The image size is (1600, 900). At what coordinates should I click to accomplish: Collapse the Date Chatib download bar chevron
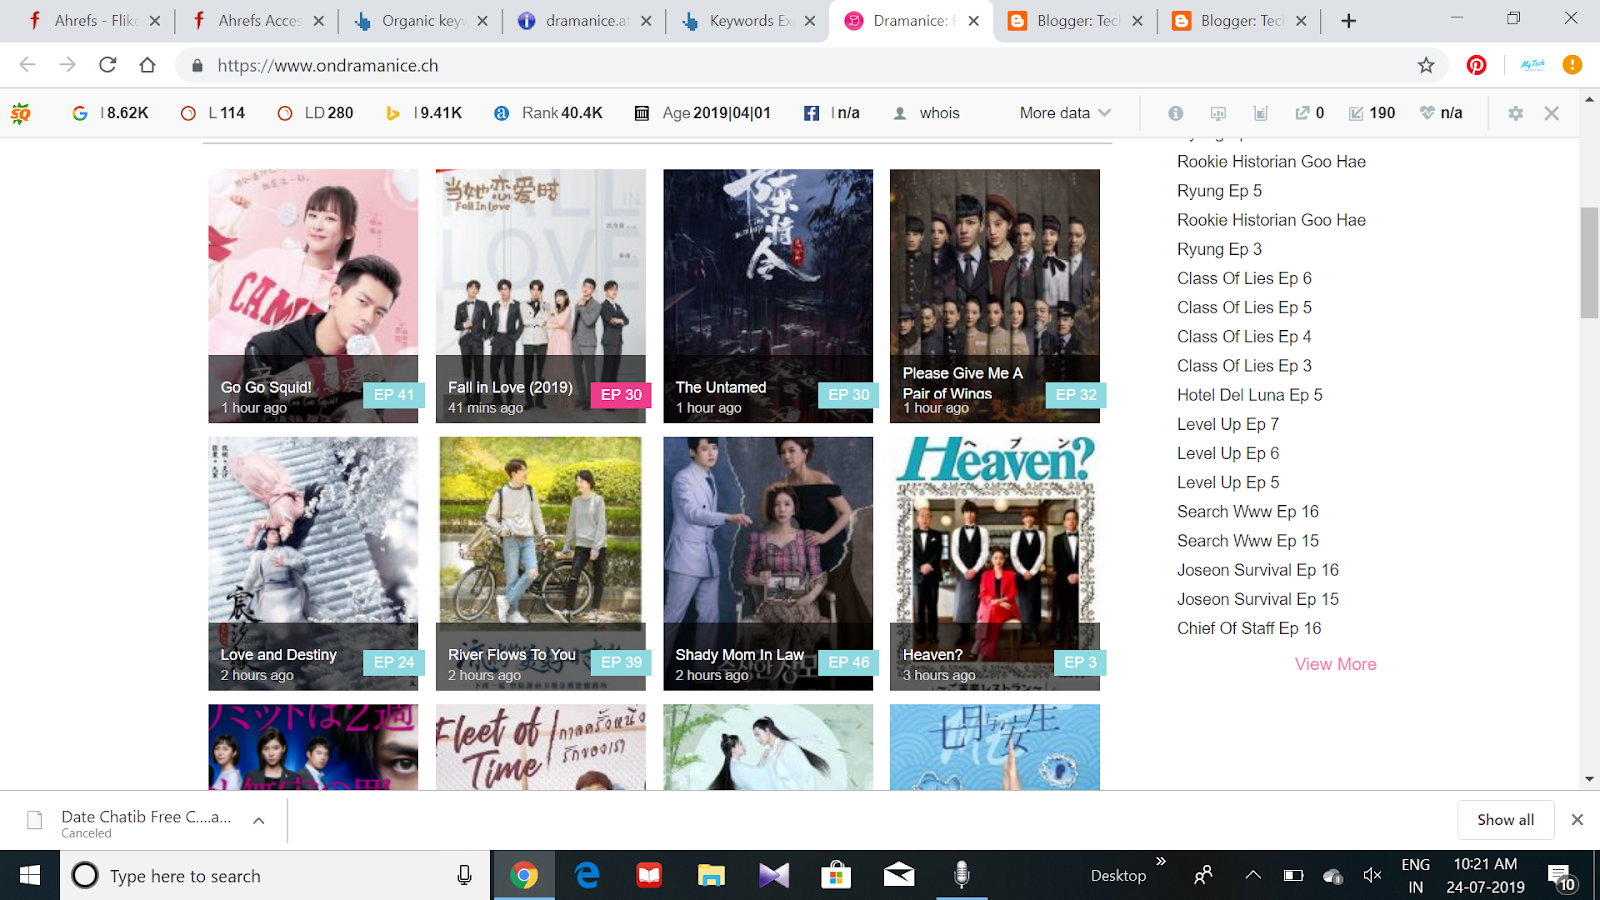point(258,819)
